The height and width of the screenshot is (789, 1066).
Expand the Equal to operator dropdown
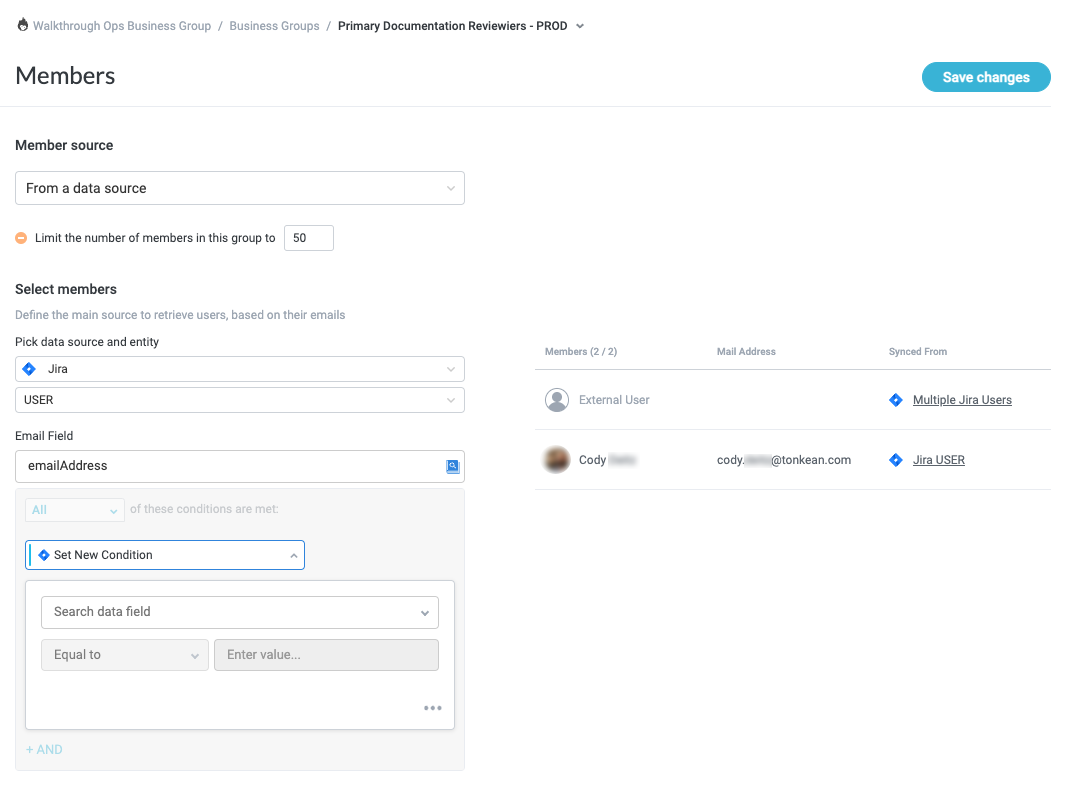[x=125, y=655]
